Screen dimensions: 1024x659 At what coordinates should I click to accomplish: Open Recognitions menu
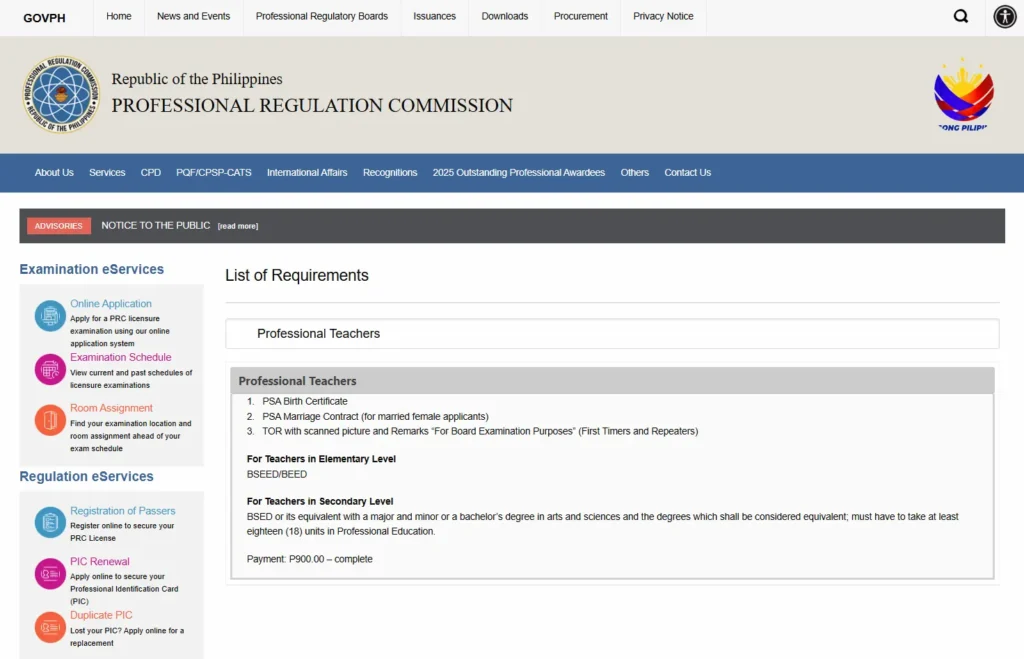tap(390, 172)
